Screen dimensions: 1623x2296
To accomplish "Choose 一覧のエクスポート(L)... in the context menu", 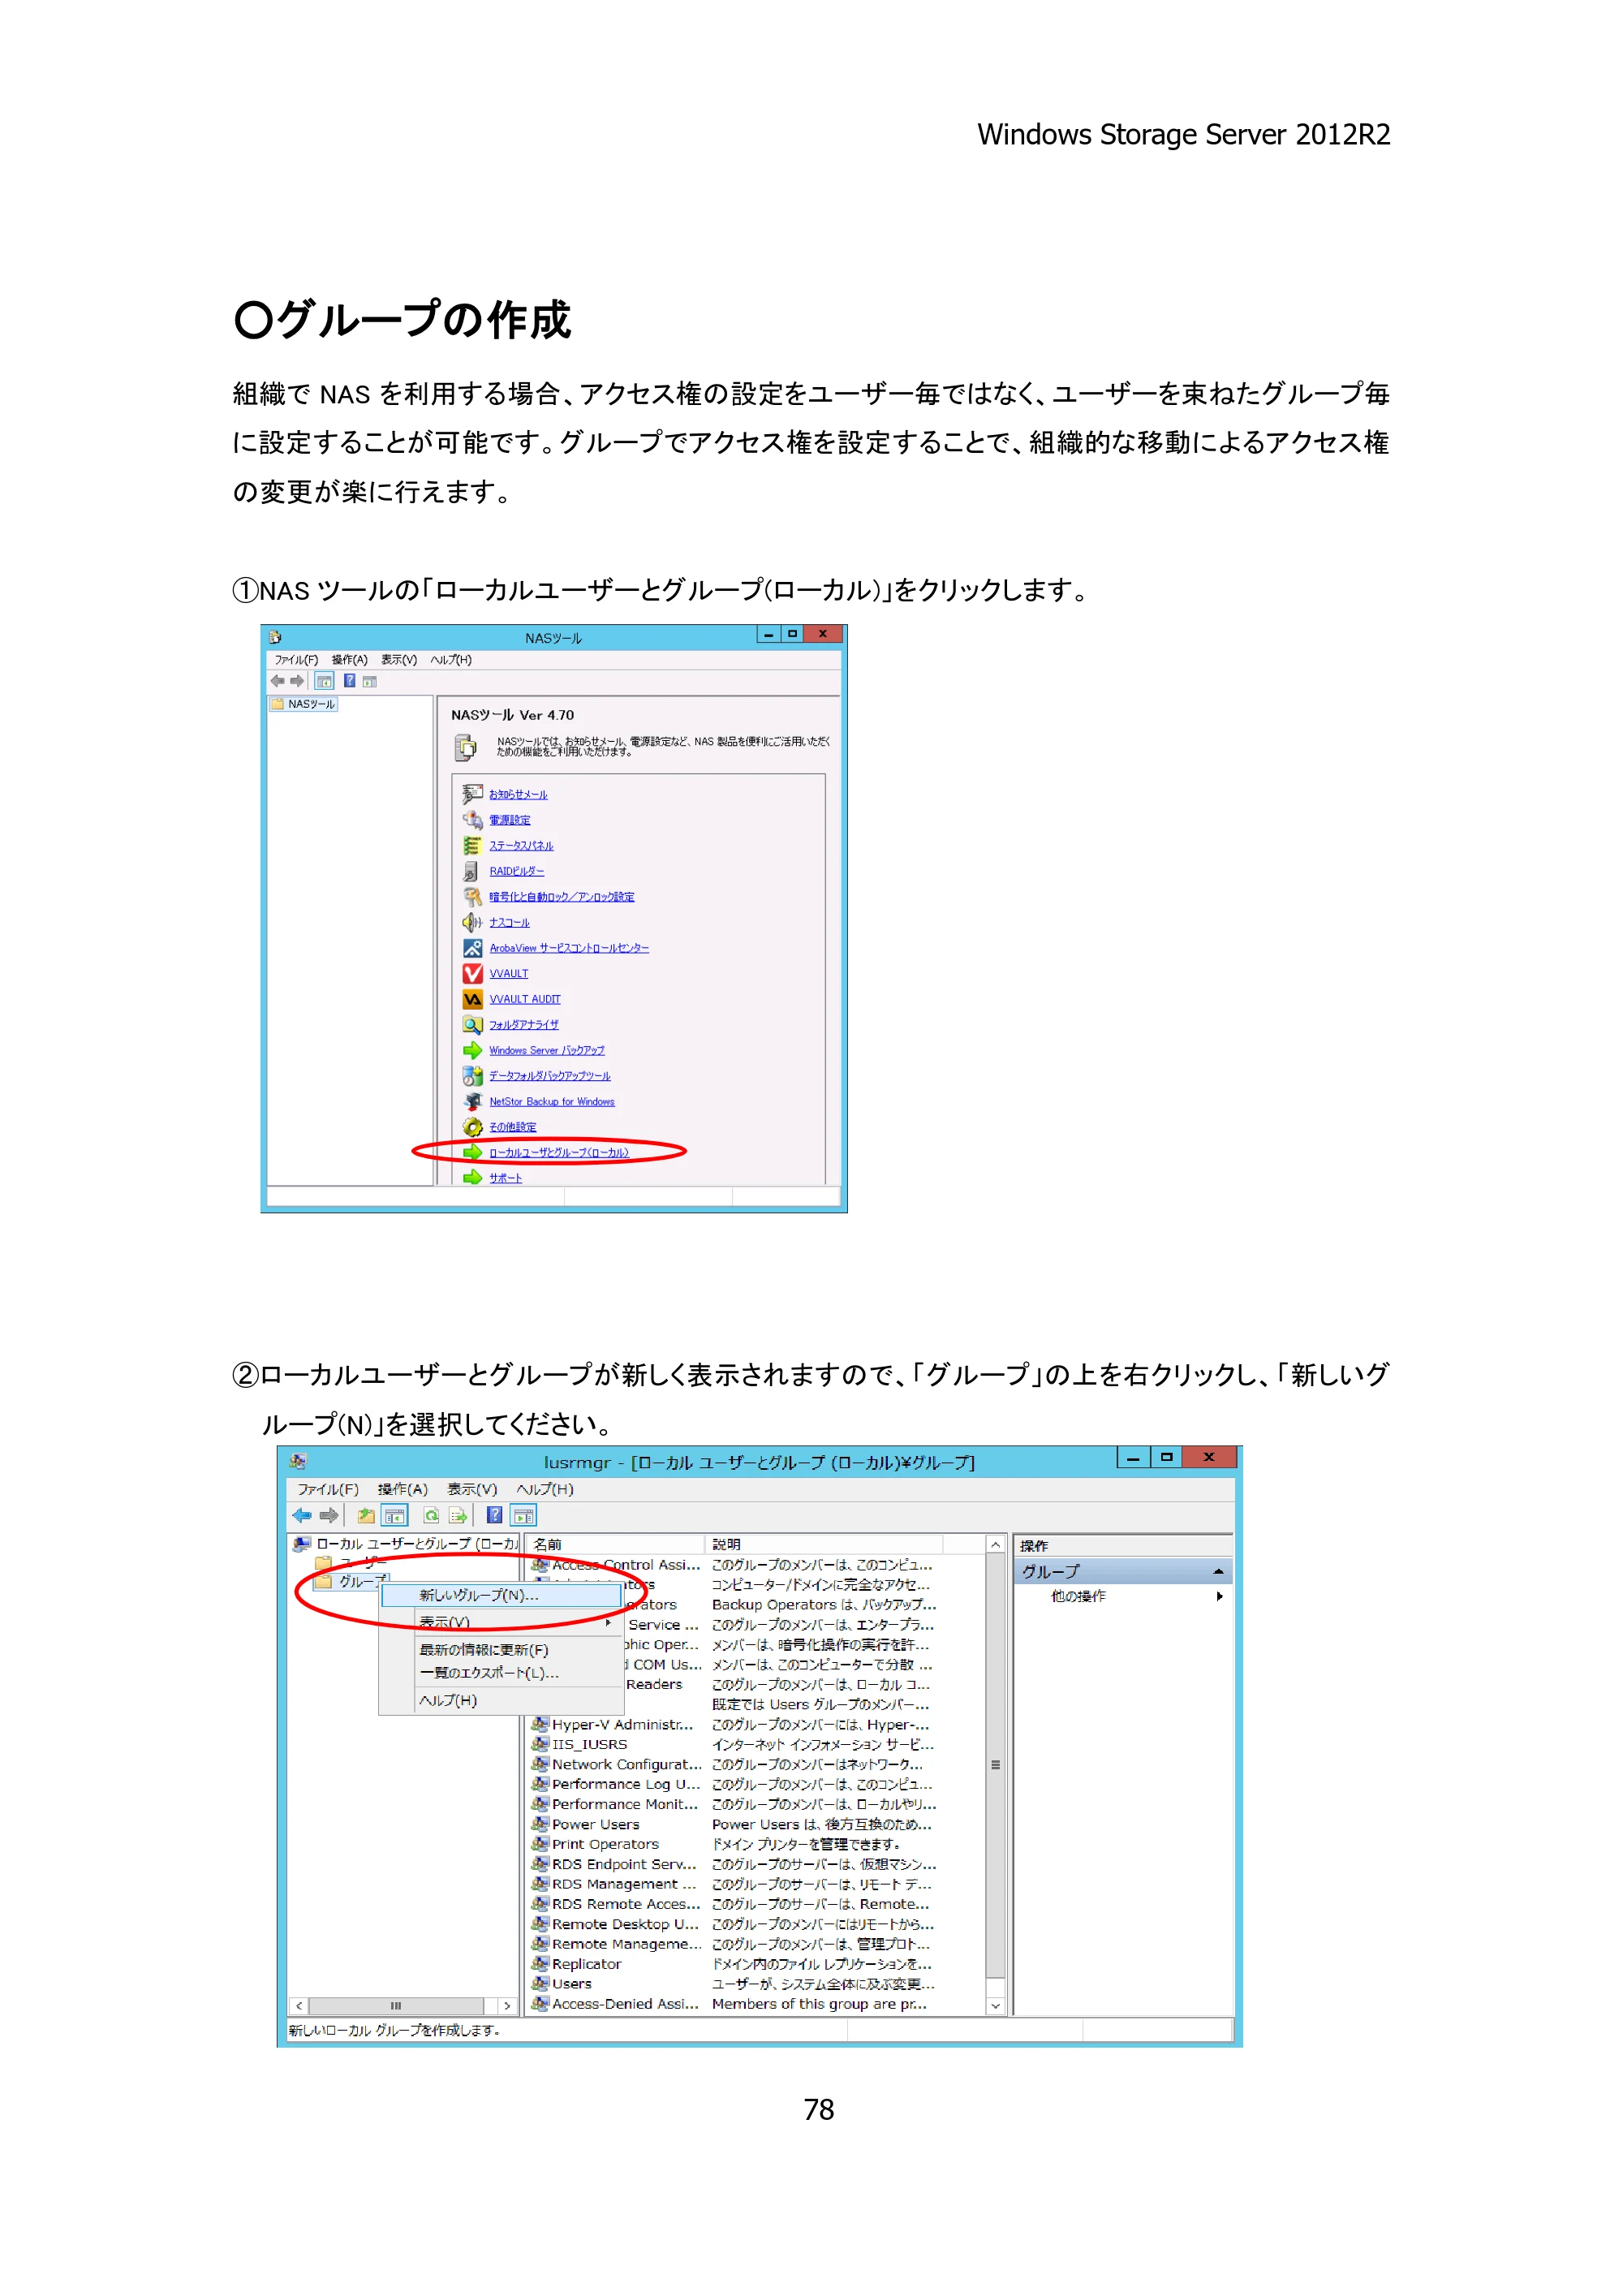I will [x=502, y=1673].
